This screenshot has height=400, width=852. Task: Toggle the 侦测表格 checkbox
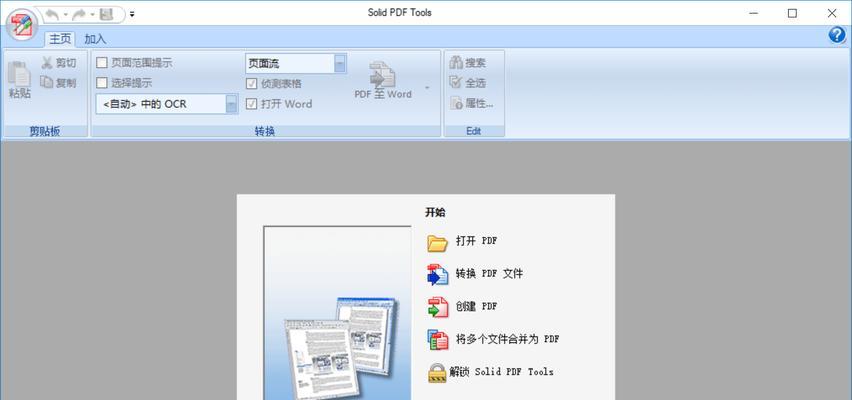(x=252, y=84)
